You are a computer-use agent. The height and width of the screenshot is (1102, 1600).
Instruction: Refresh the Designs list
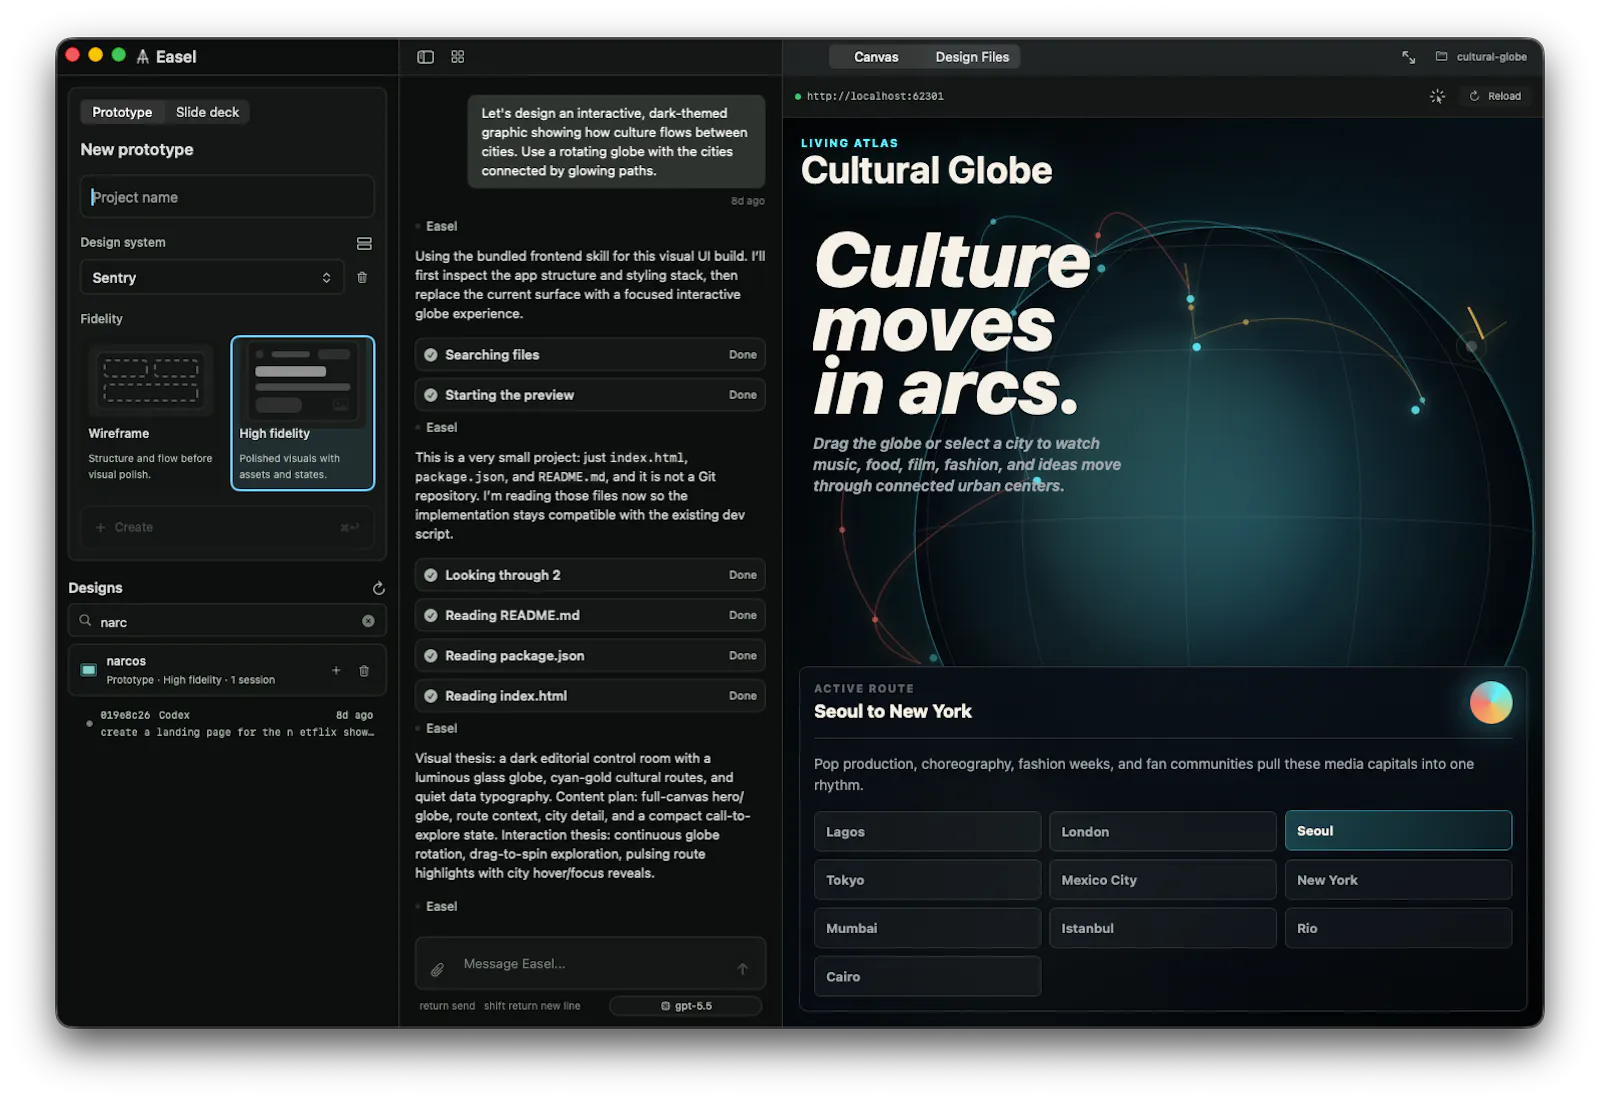pyautogui.click(x=378, y=588)
